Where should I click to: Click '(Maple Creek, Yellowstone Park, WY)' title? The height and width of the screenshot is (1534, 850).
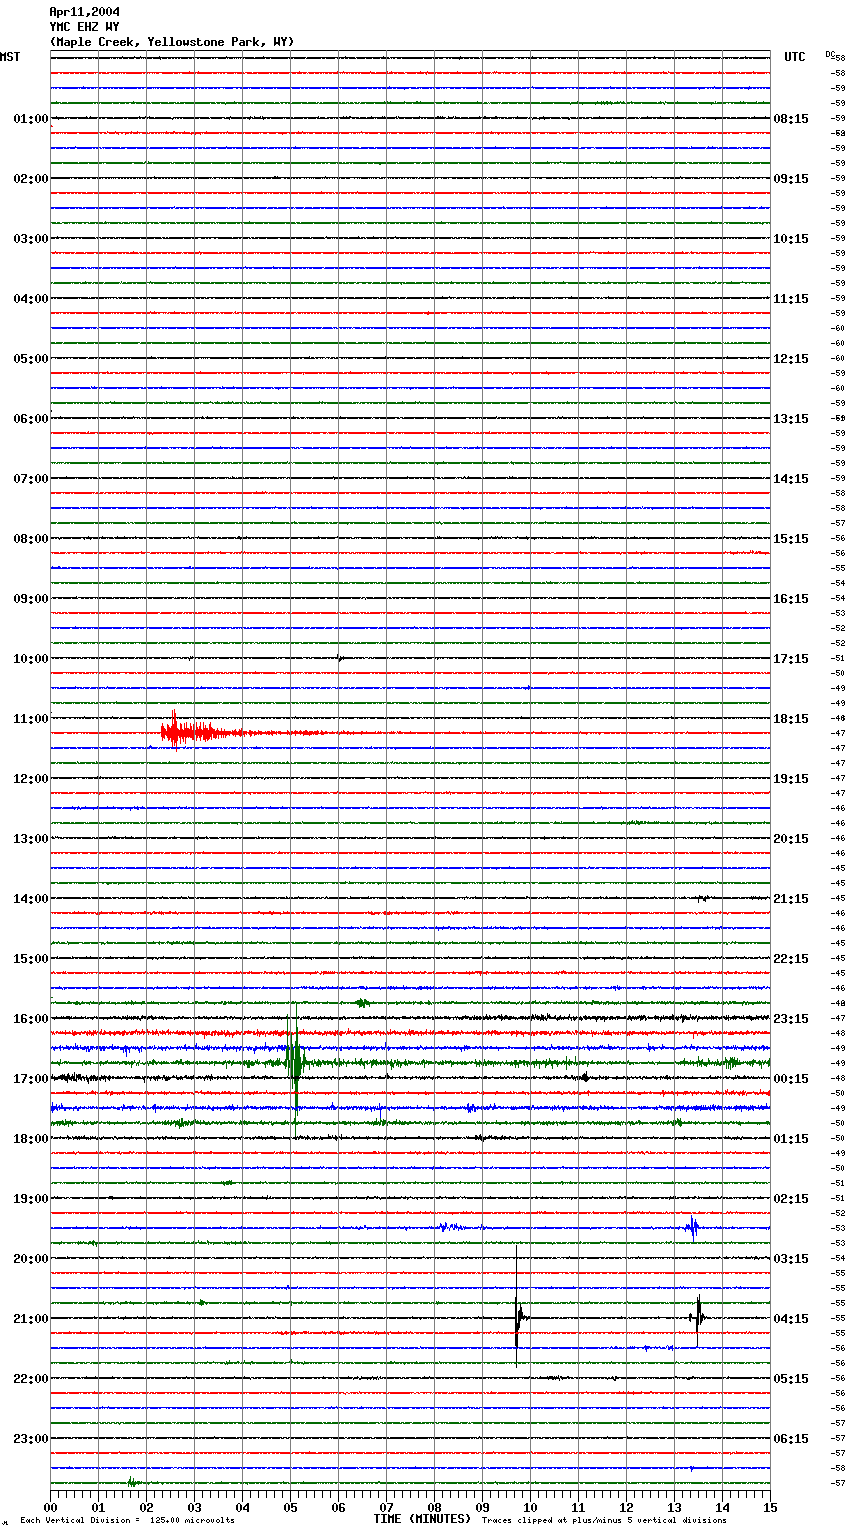(172, 42)
